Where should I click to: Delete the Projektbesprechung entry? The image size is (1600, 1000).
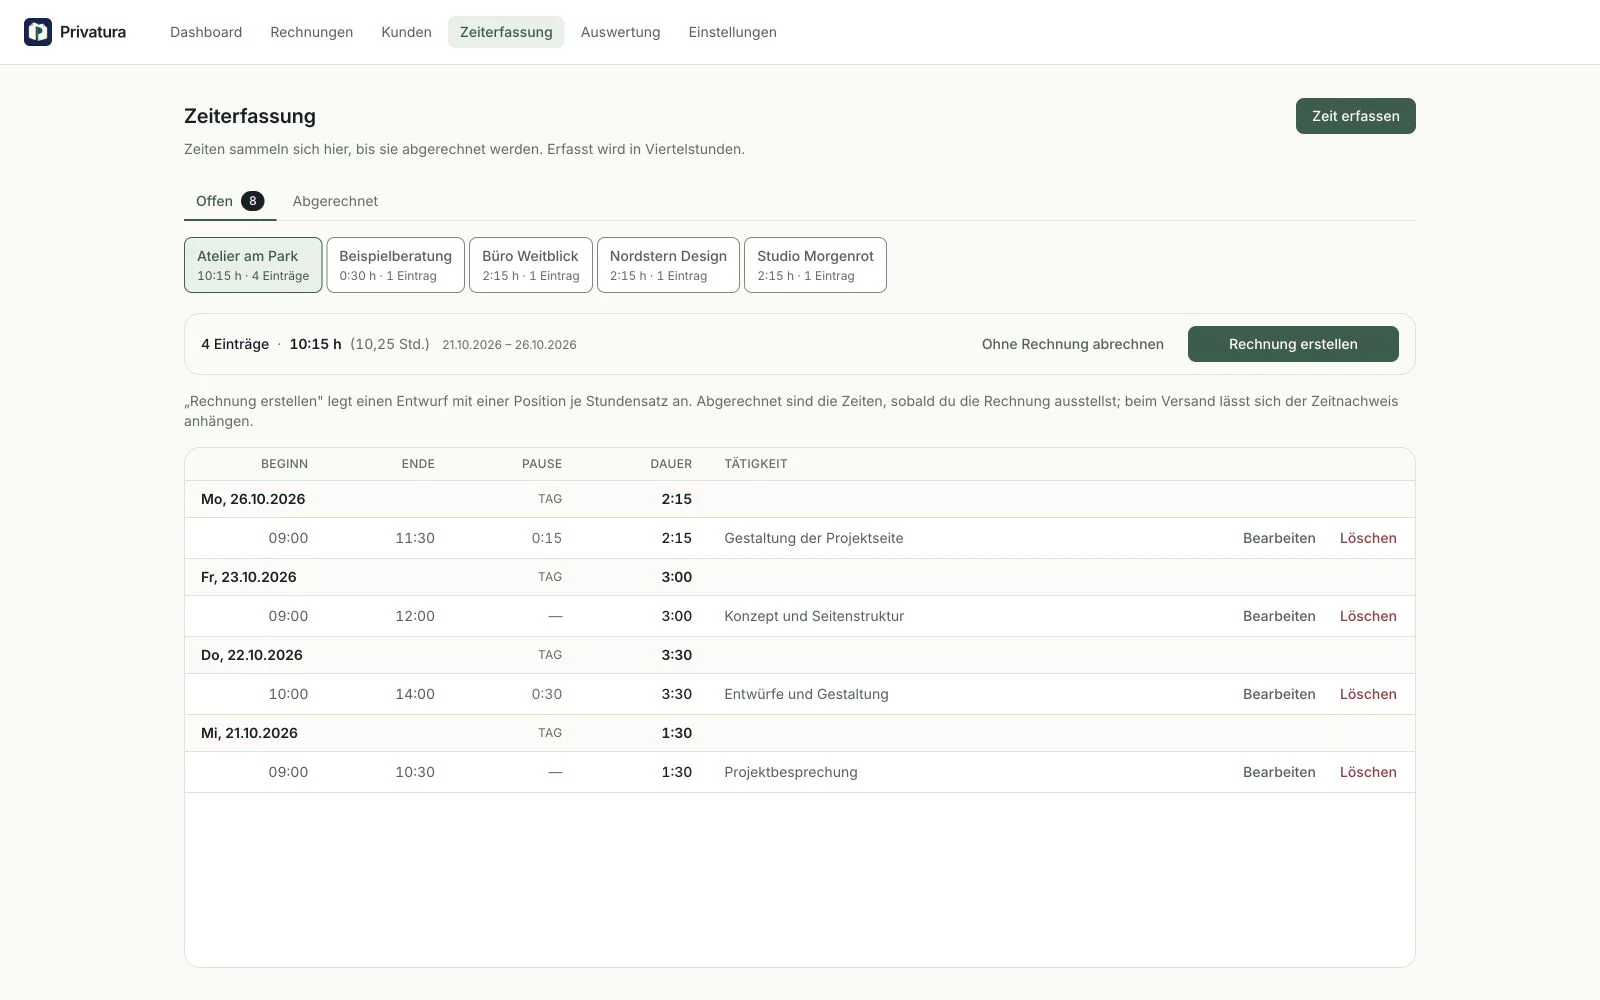click(x=1368, y=772)
